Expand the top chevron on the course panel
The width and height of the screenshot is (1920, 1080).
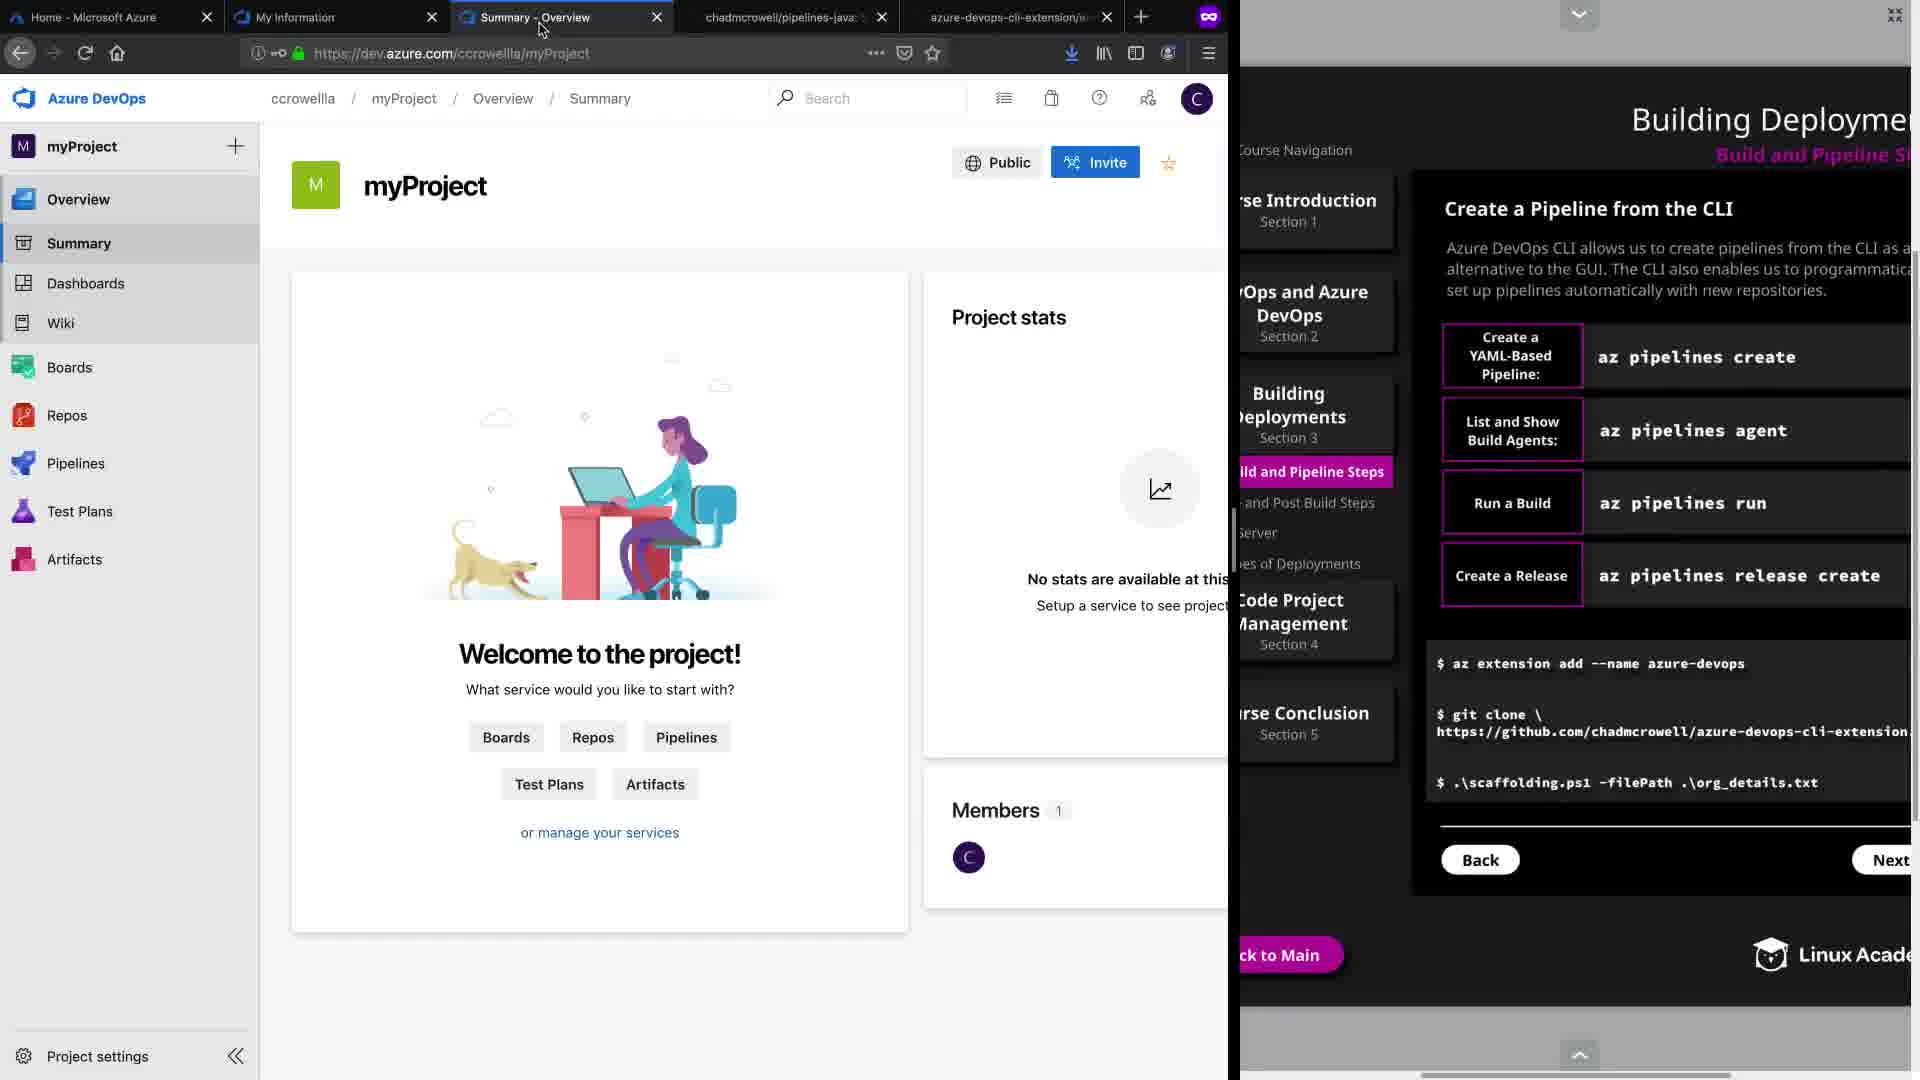(1579, 14)
